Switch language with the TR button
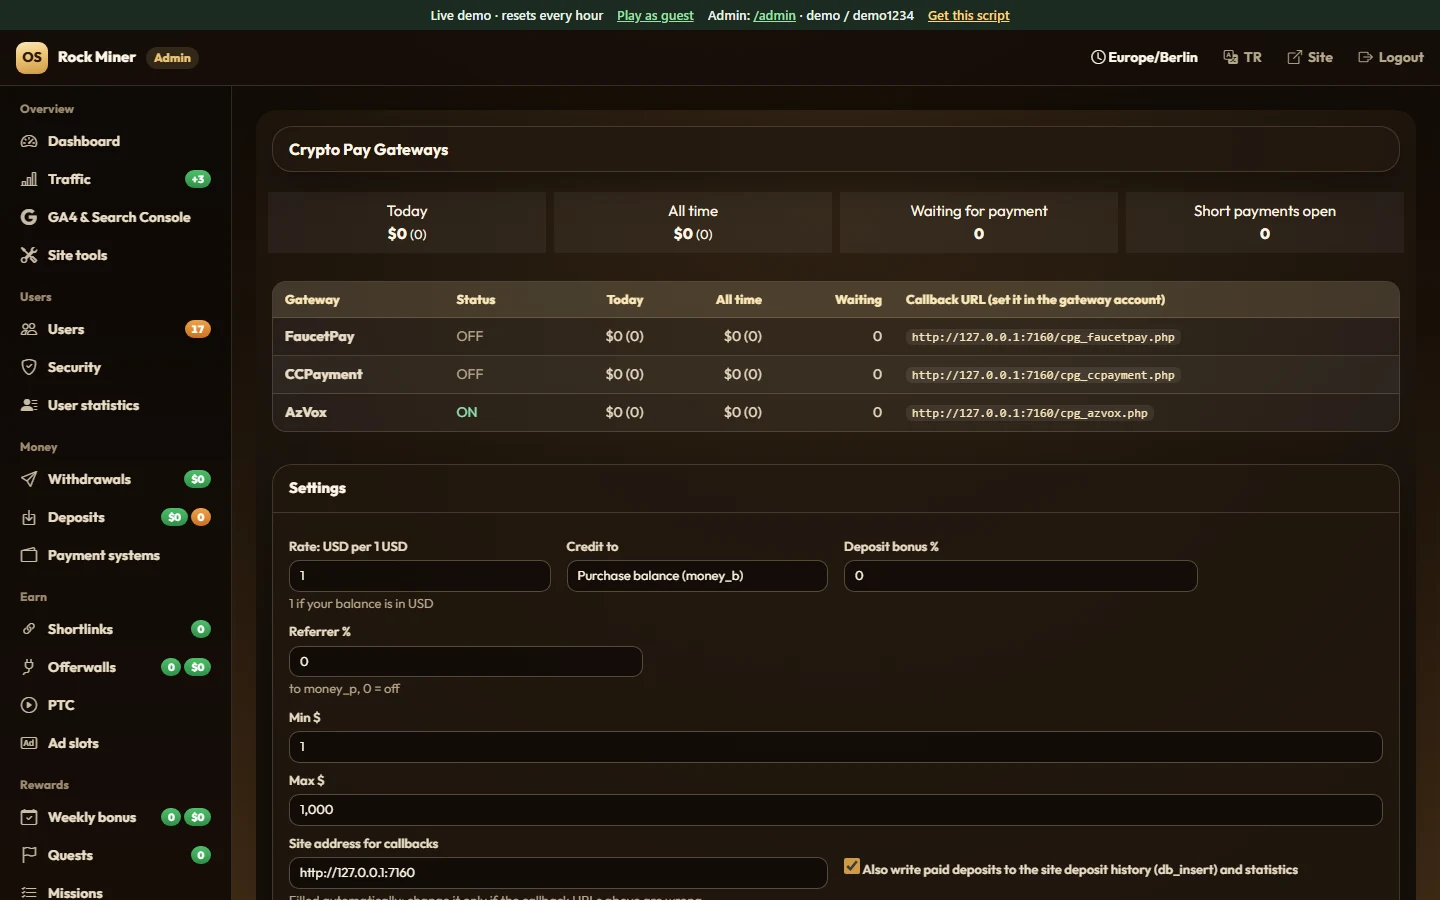Viewport: 1440px width, 900px height. point(1243,57)
